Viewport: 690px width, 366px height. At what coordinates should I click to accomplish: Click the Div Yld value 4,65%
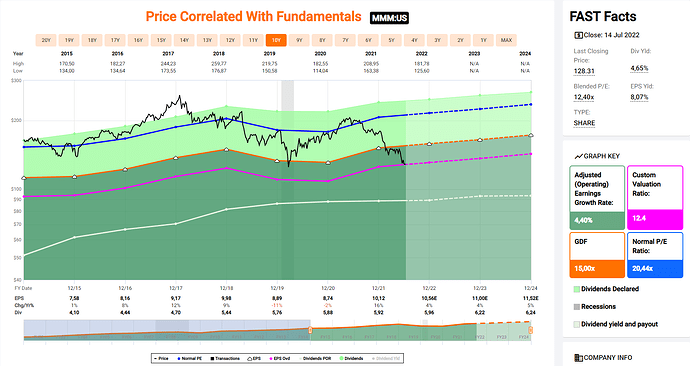[639, 68]
